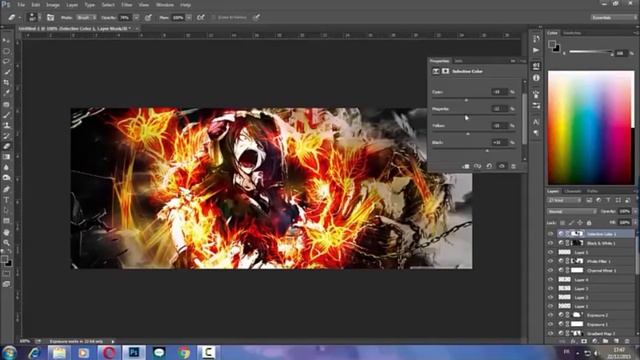Hide the Channel Mixer 1 layer
Viewport: 640px width, 360px height.
[550, 270]
